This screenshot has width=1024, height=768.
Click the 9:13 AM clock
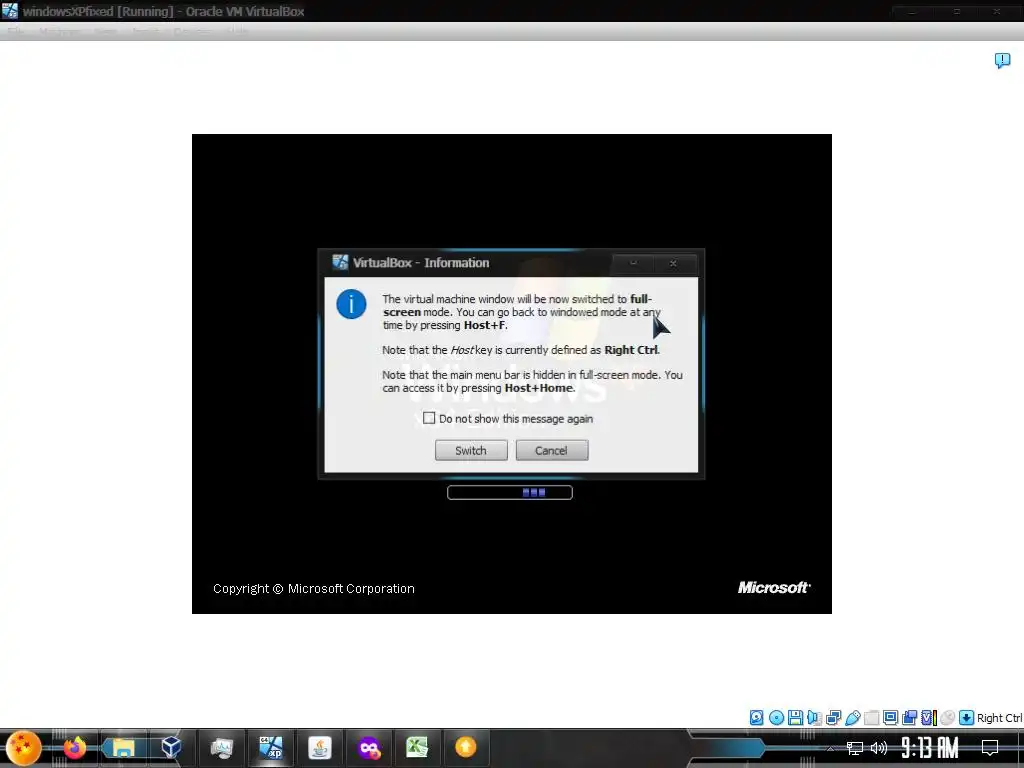pos(930,748)
